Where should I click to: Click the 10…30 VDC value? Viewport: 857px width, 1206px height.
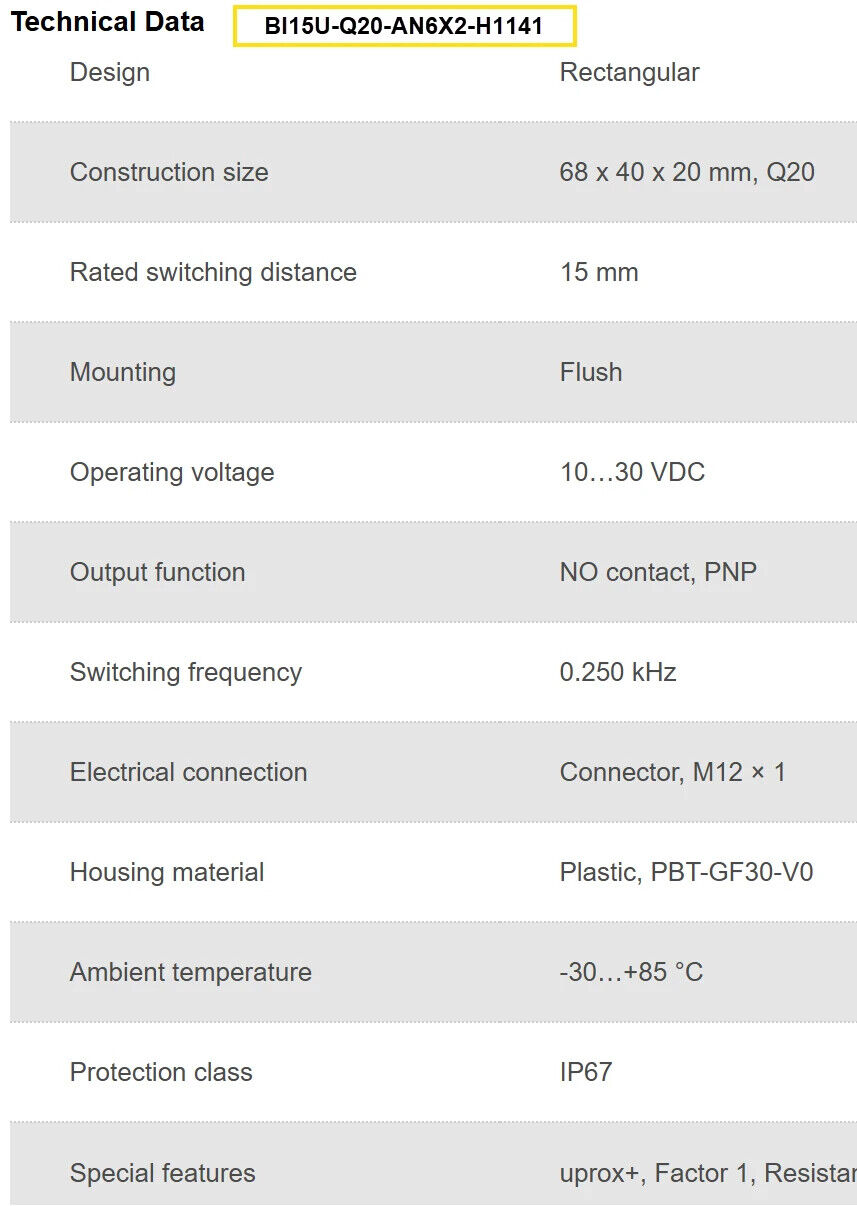(632, 472)
